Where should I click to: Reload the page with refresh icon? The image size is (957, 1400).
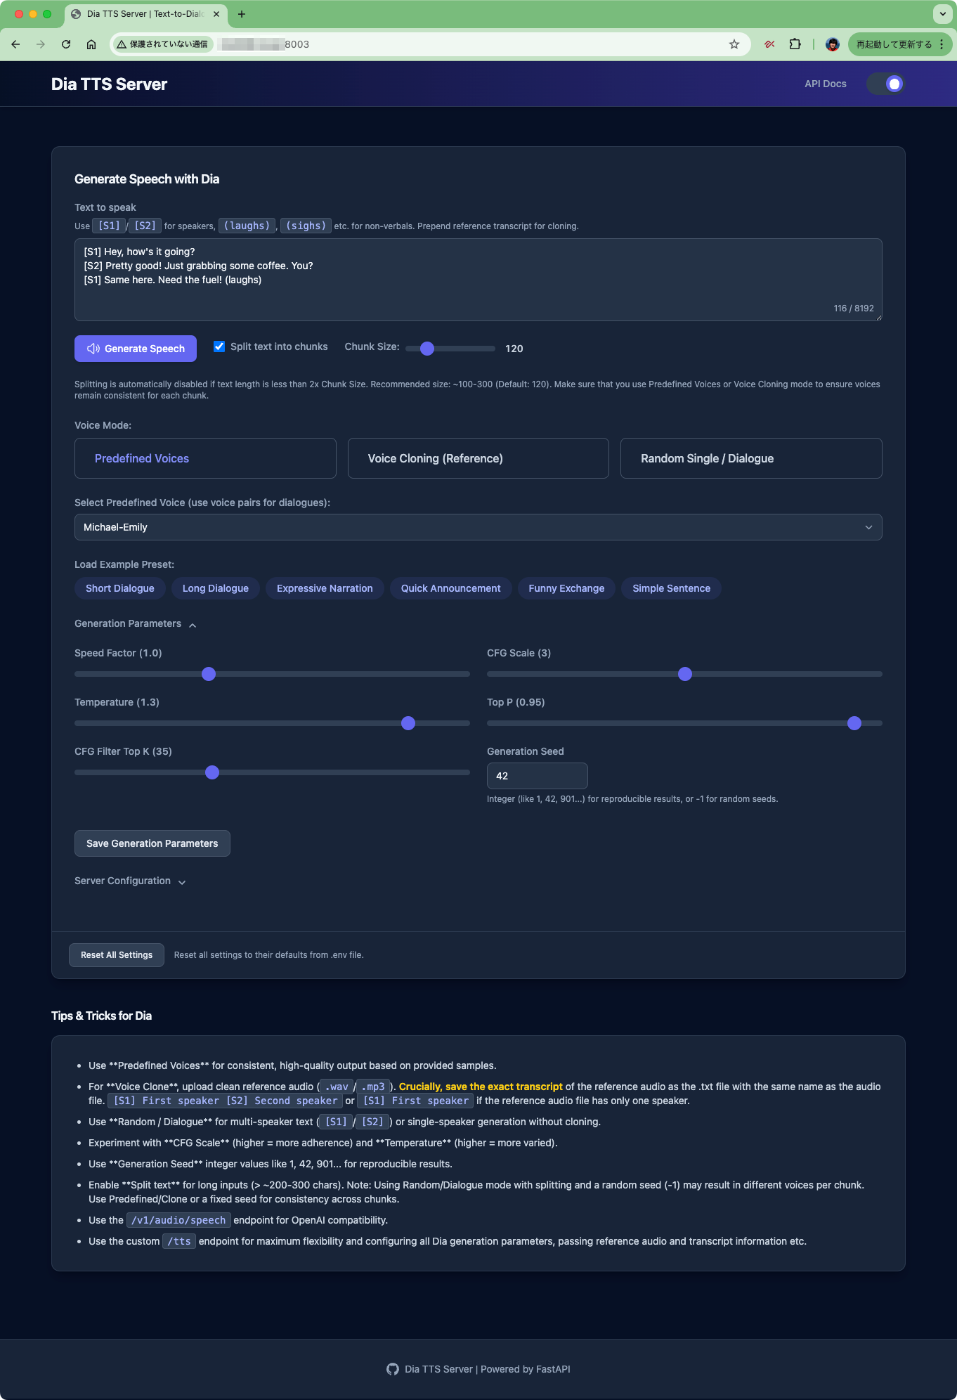pyautogui.click(x=66, y=44)
